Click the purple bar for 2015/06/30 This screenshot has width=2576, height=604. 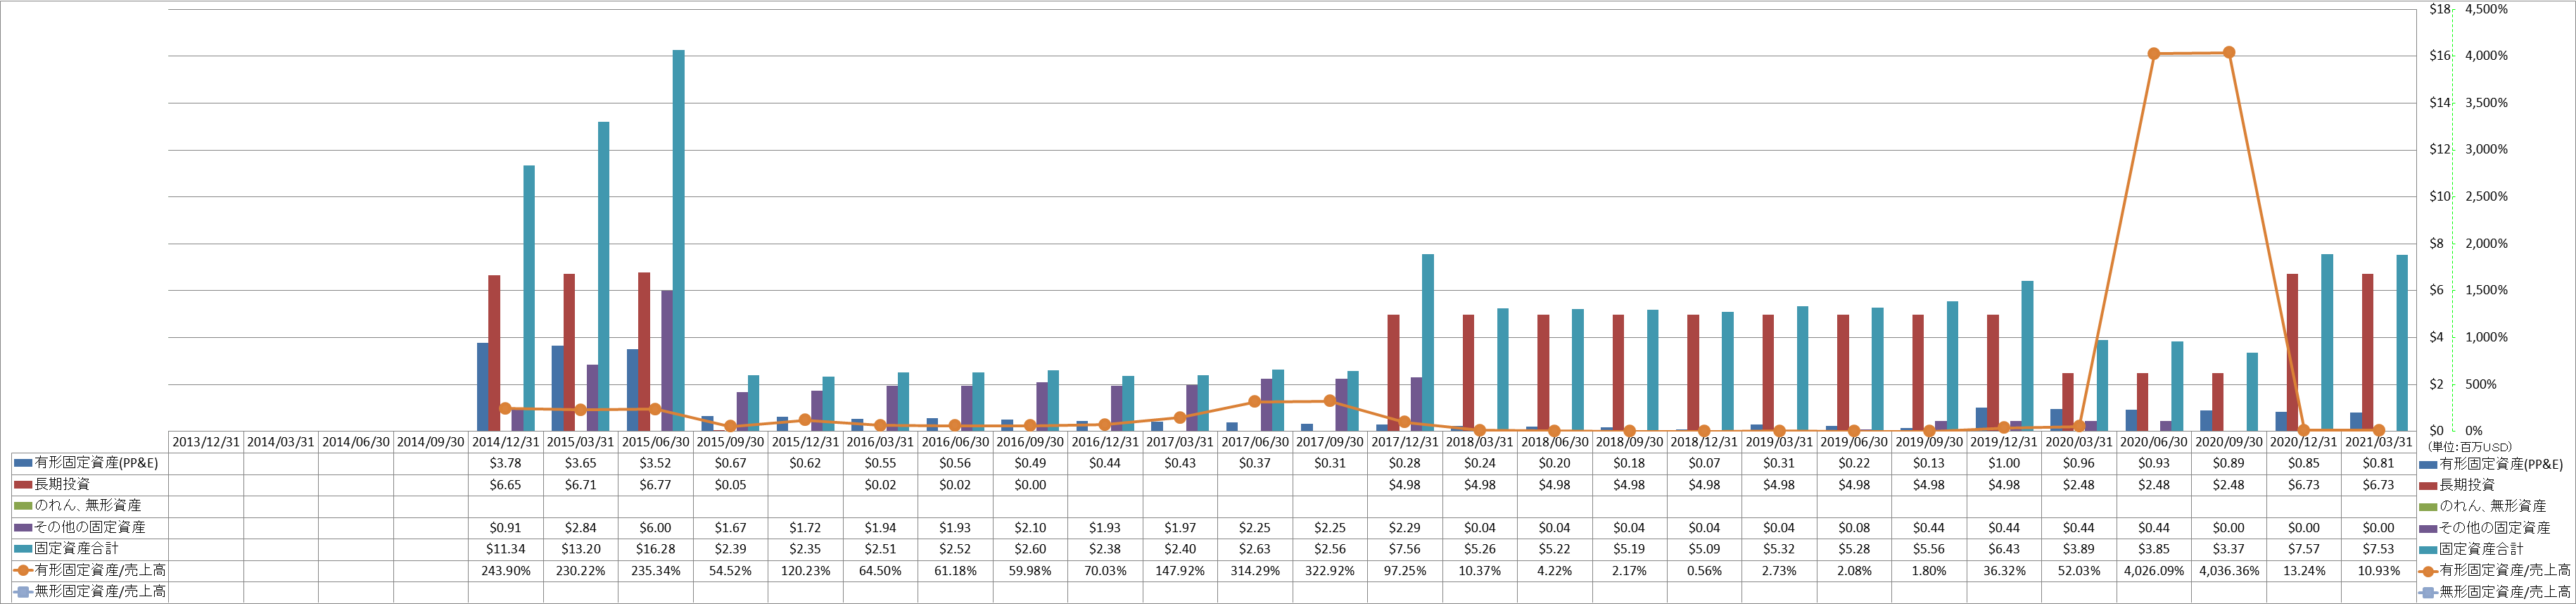coord(667,361)
